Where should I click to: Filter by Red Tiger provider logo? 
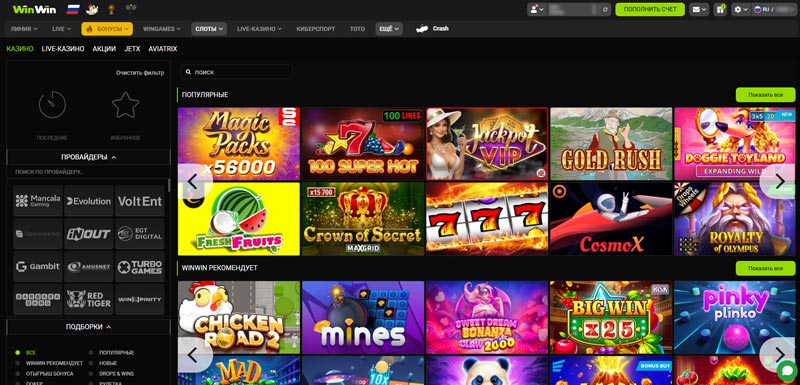[89, 299]
